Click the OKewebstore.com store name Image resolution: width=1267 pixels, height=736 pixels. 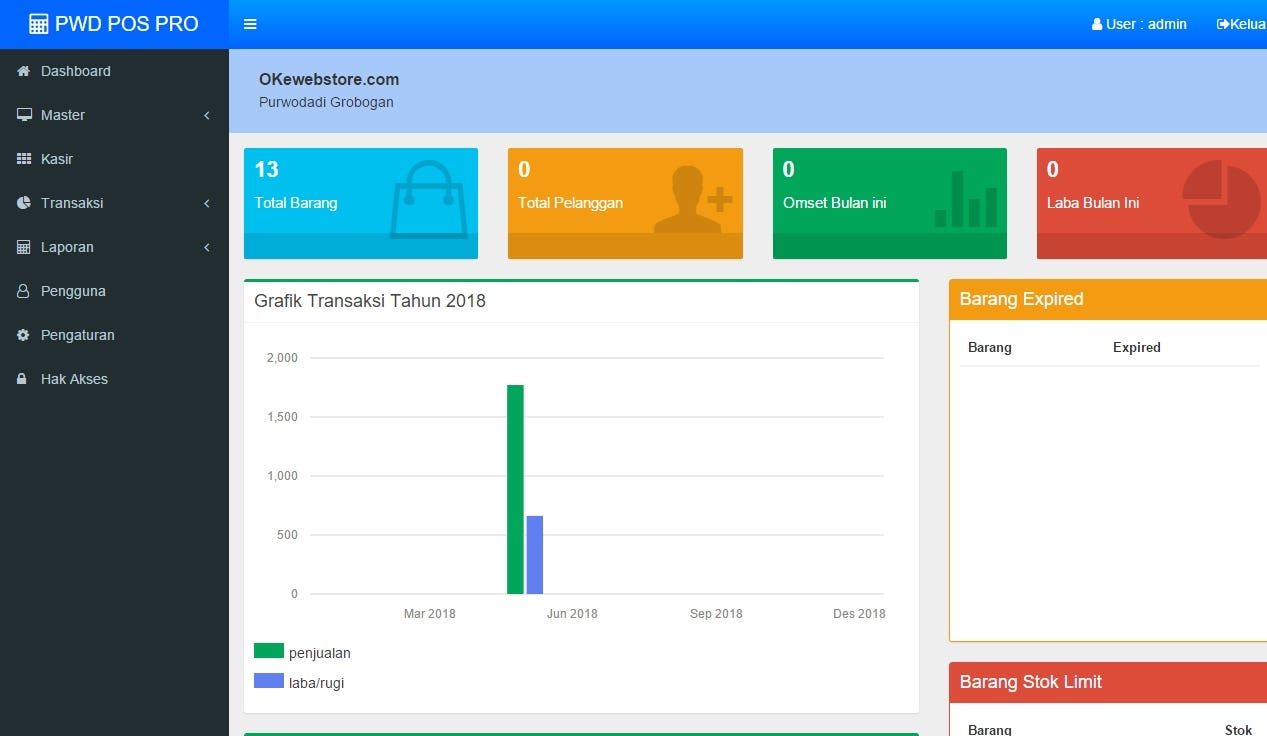pyautogui.click(x=329, y=79)
